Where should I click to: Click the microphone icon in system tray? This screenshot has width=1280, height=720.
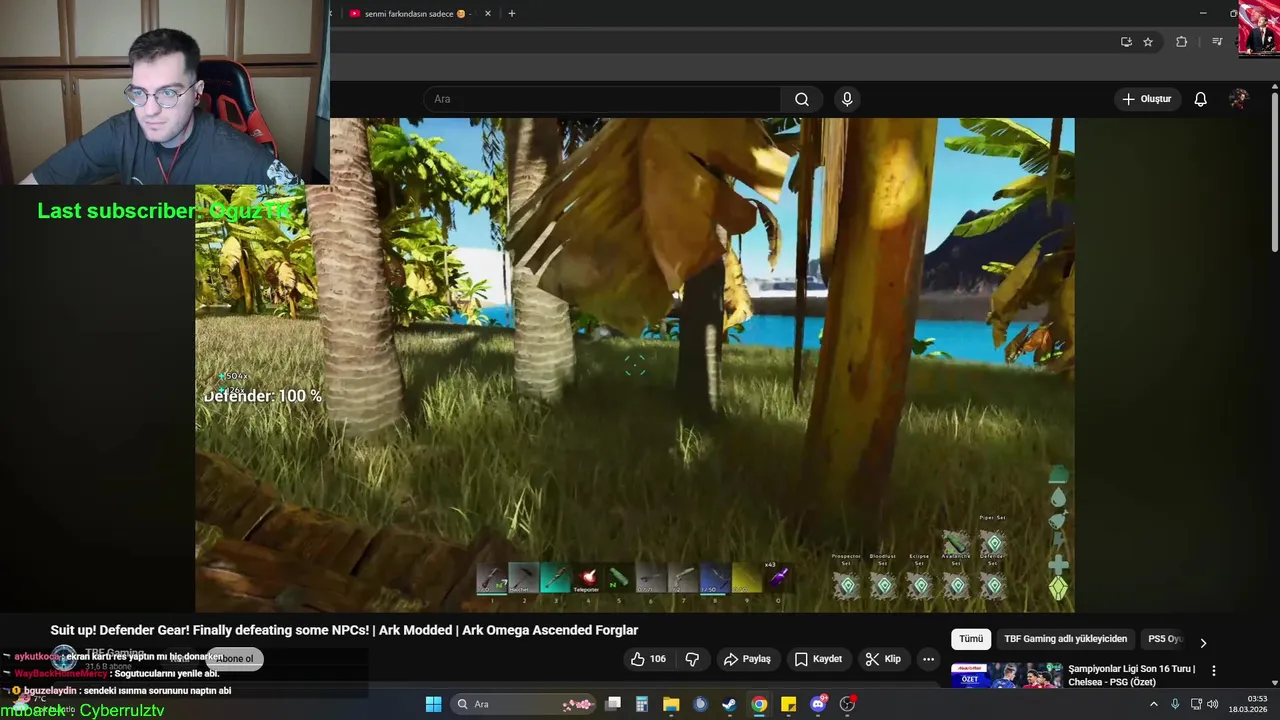(x=1175, y=704)
